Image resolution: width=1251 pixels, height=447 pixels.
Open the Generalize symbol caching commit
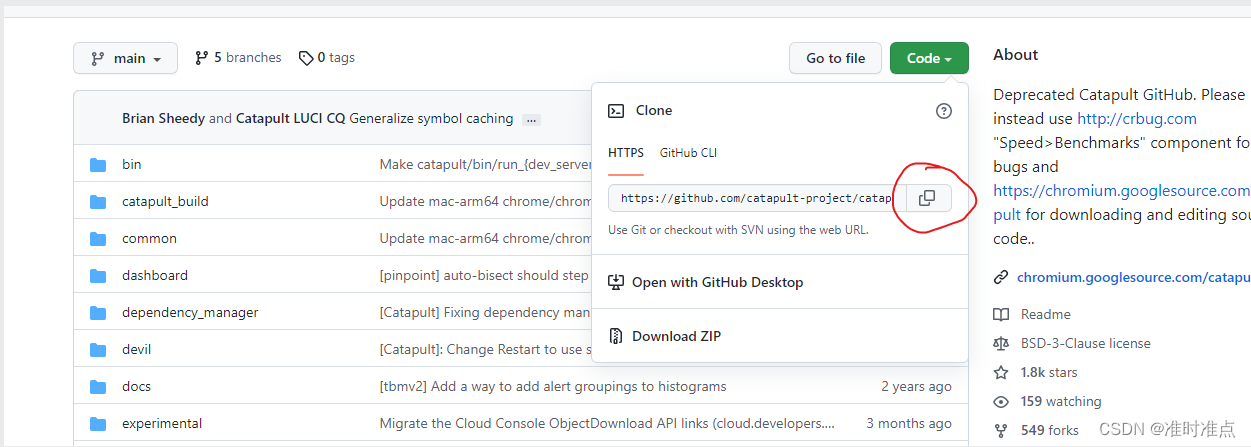431,119
